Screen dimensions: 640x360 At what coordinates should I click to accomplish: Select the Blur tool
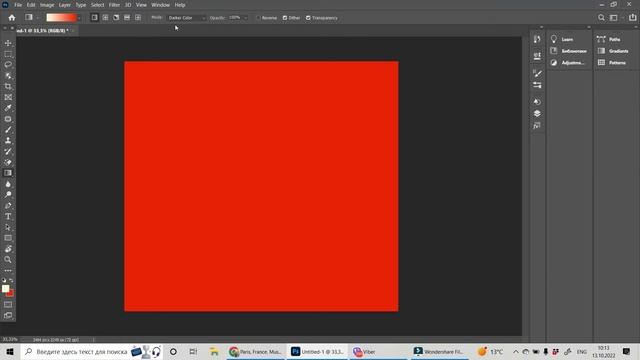click(x=8, y=184)
